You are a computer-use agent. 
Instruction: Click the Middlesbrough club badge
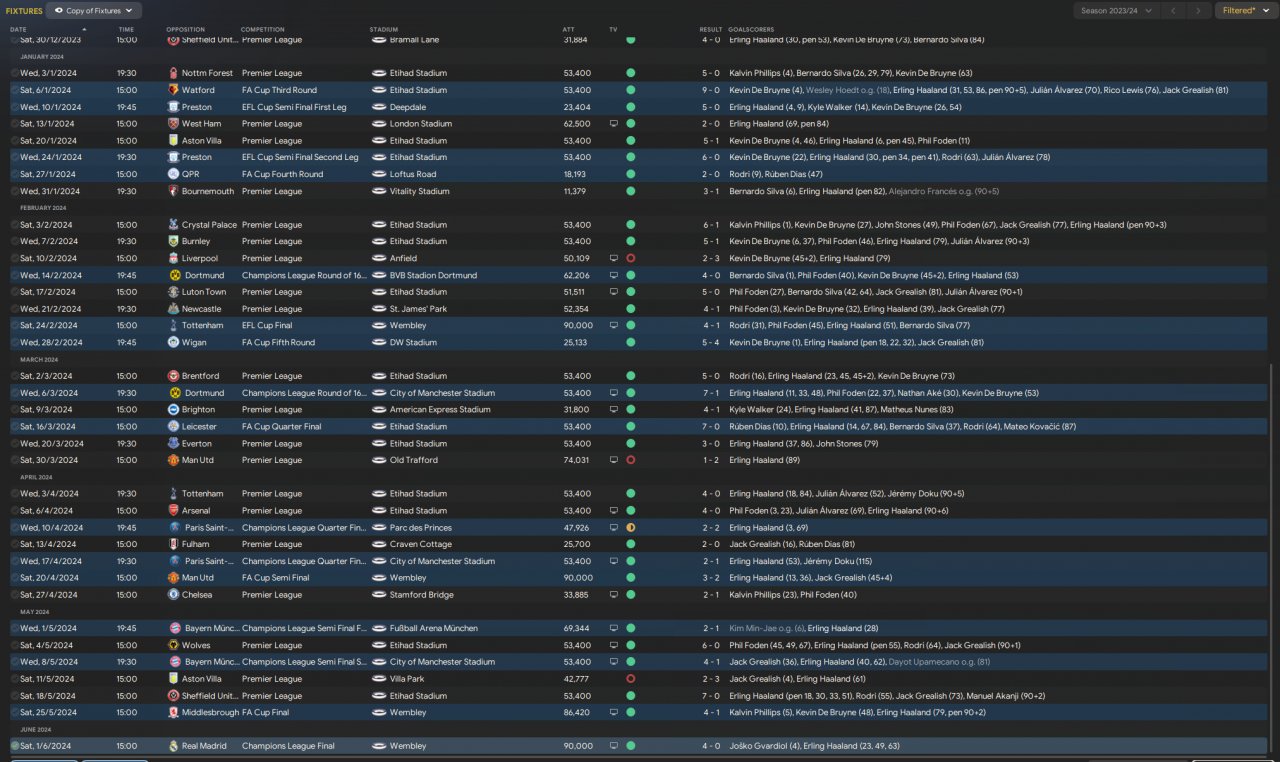tap(174, 712)
